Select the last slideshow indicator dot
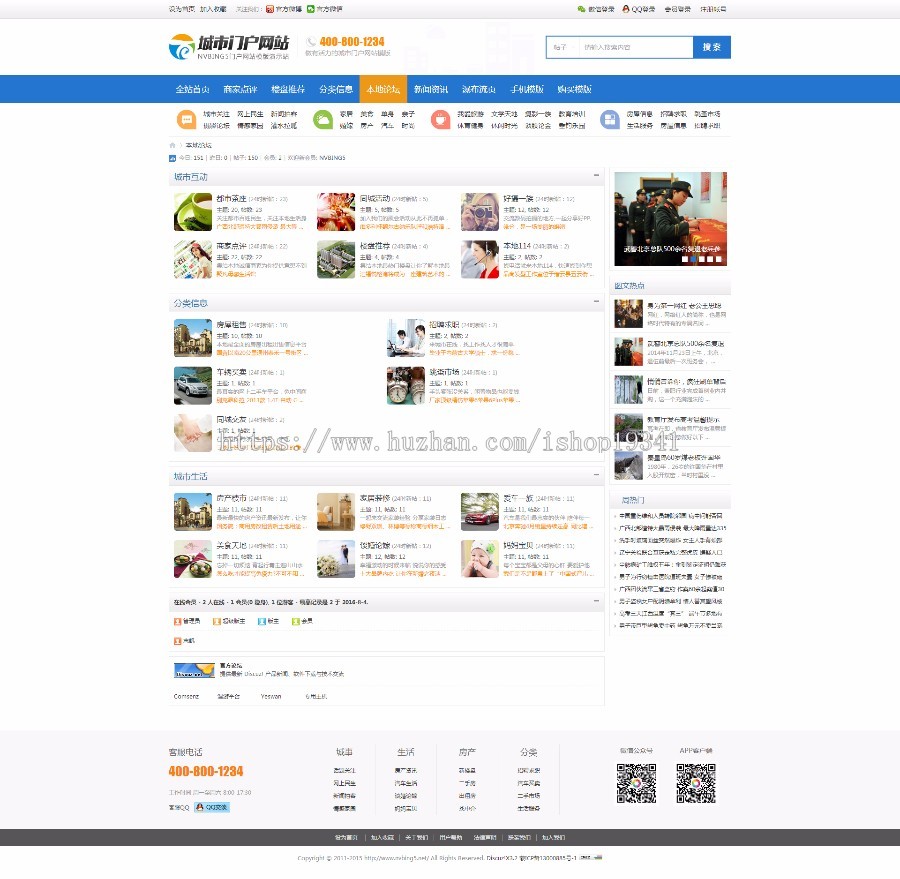 [719, 260]
